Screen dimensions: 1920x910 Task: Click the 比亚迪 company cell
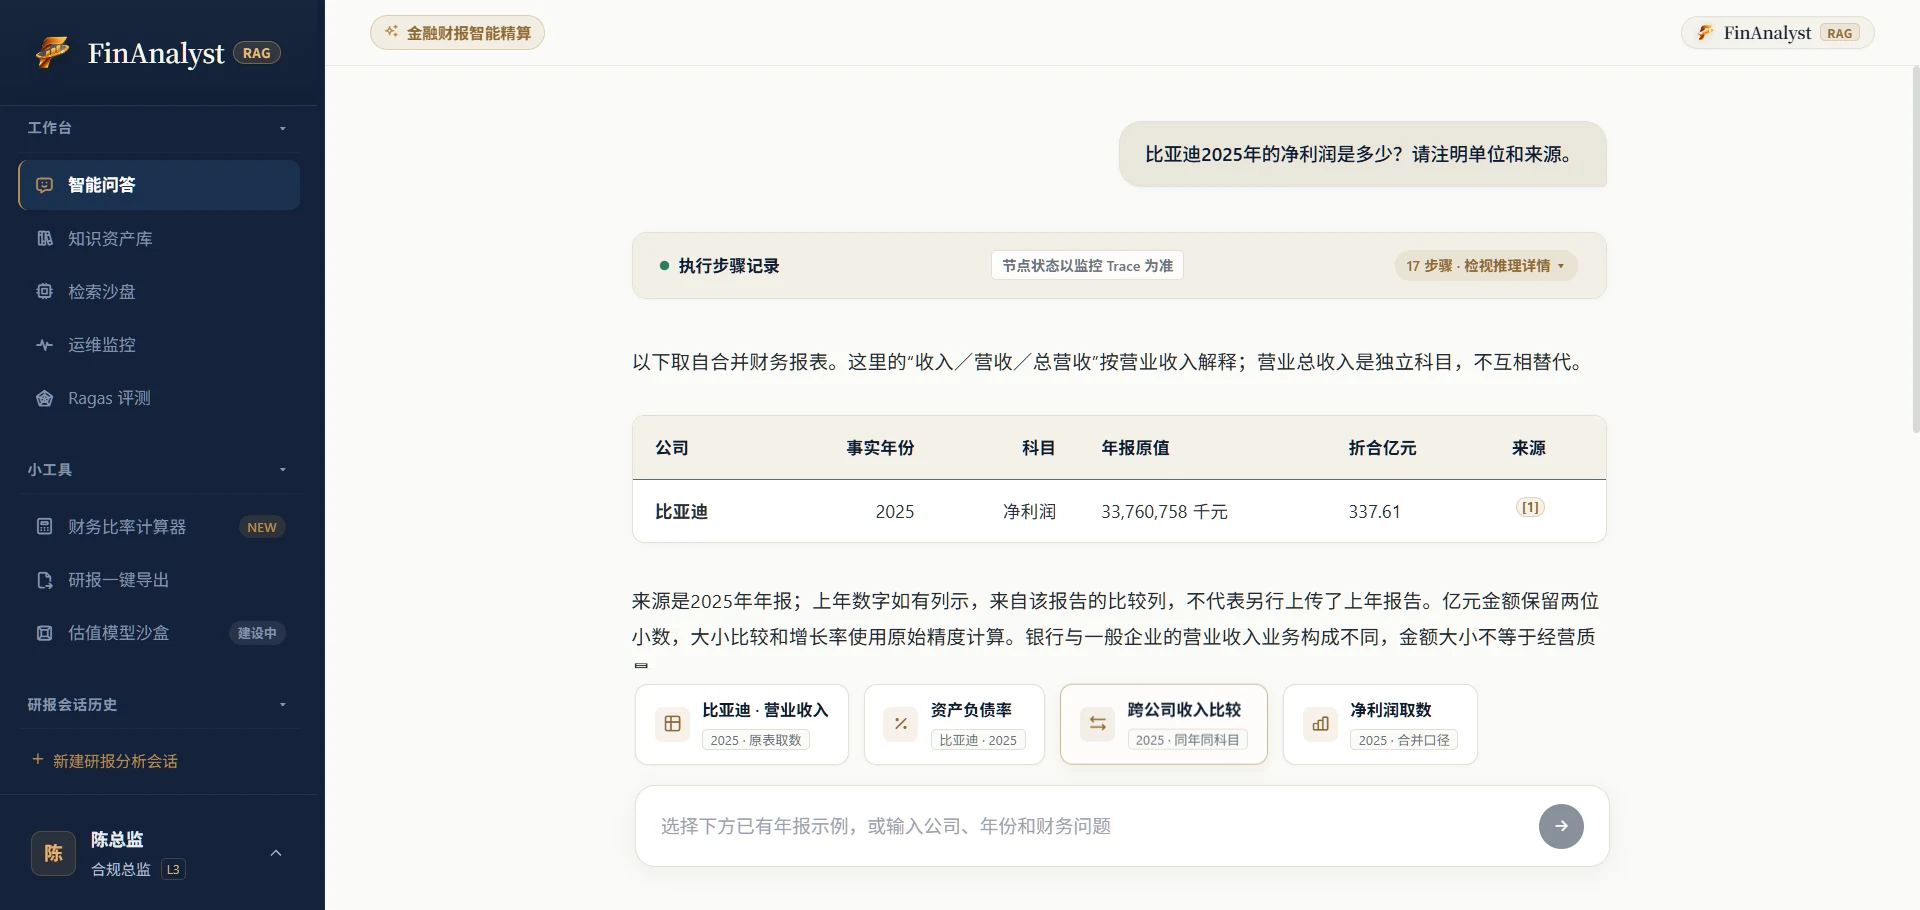click(x=681, y=512)
